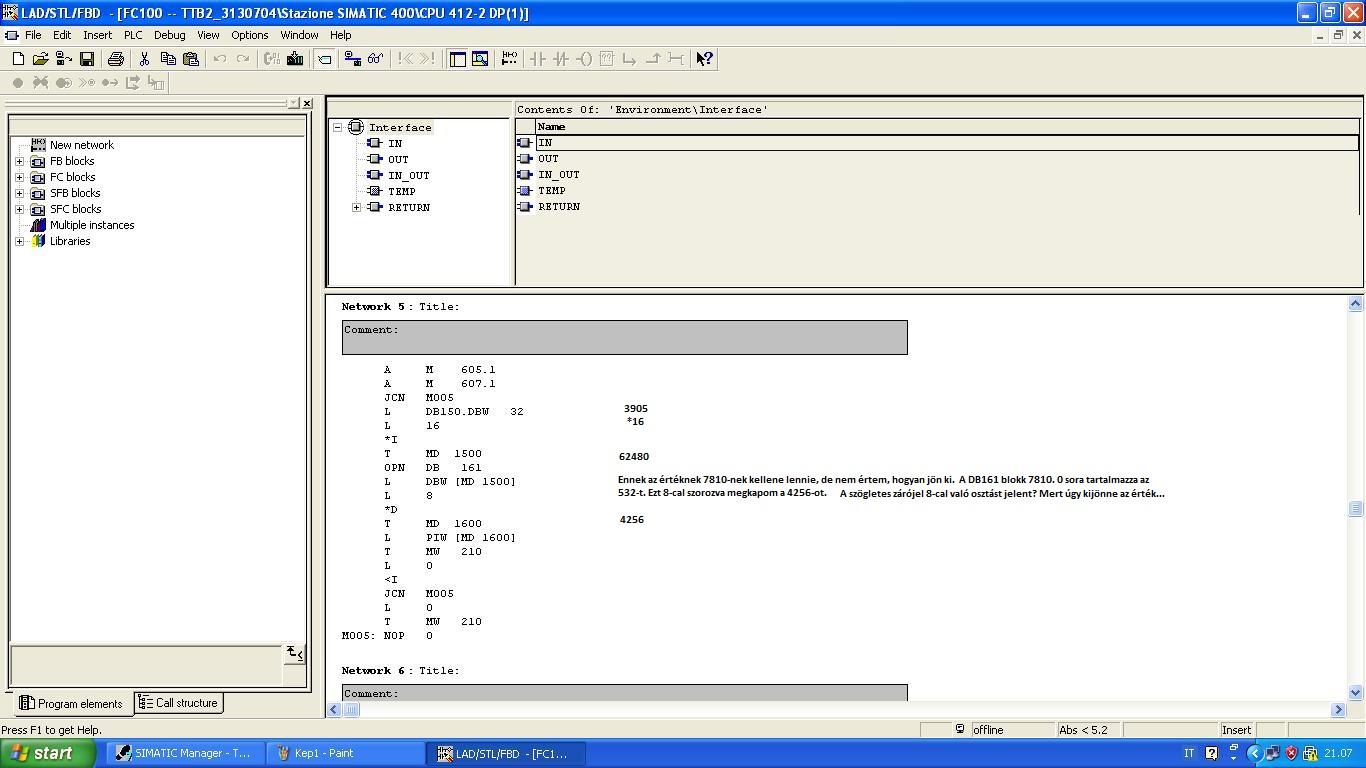Click the Go online/offline connection icon
1366x768 pixels.
tap(352, 59)
